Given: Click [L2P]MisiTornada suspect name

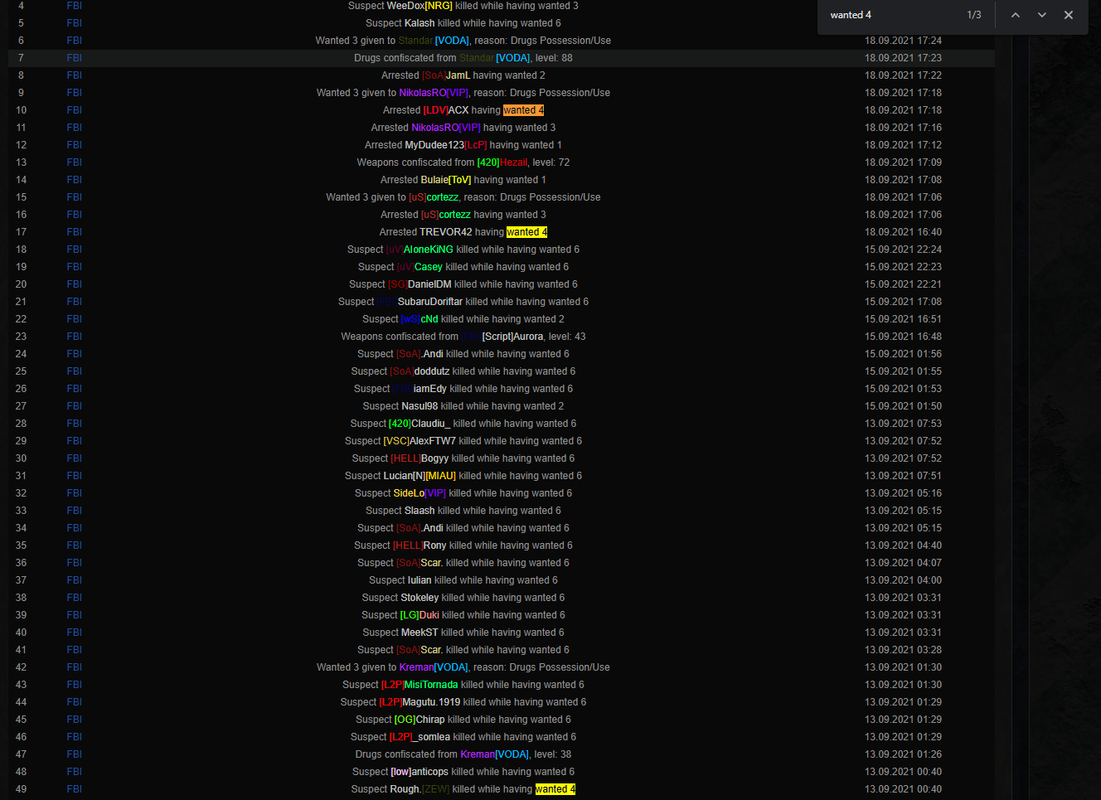Looking at the screenshot, I should (x=420, y=685).
